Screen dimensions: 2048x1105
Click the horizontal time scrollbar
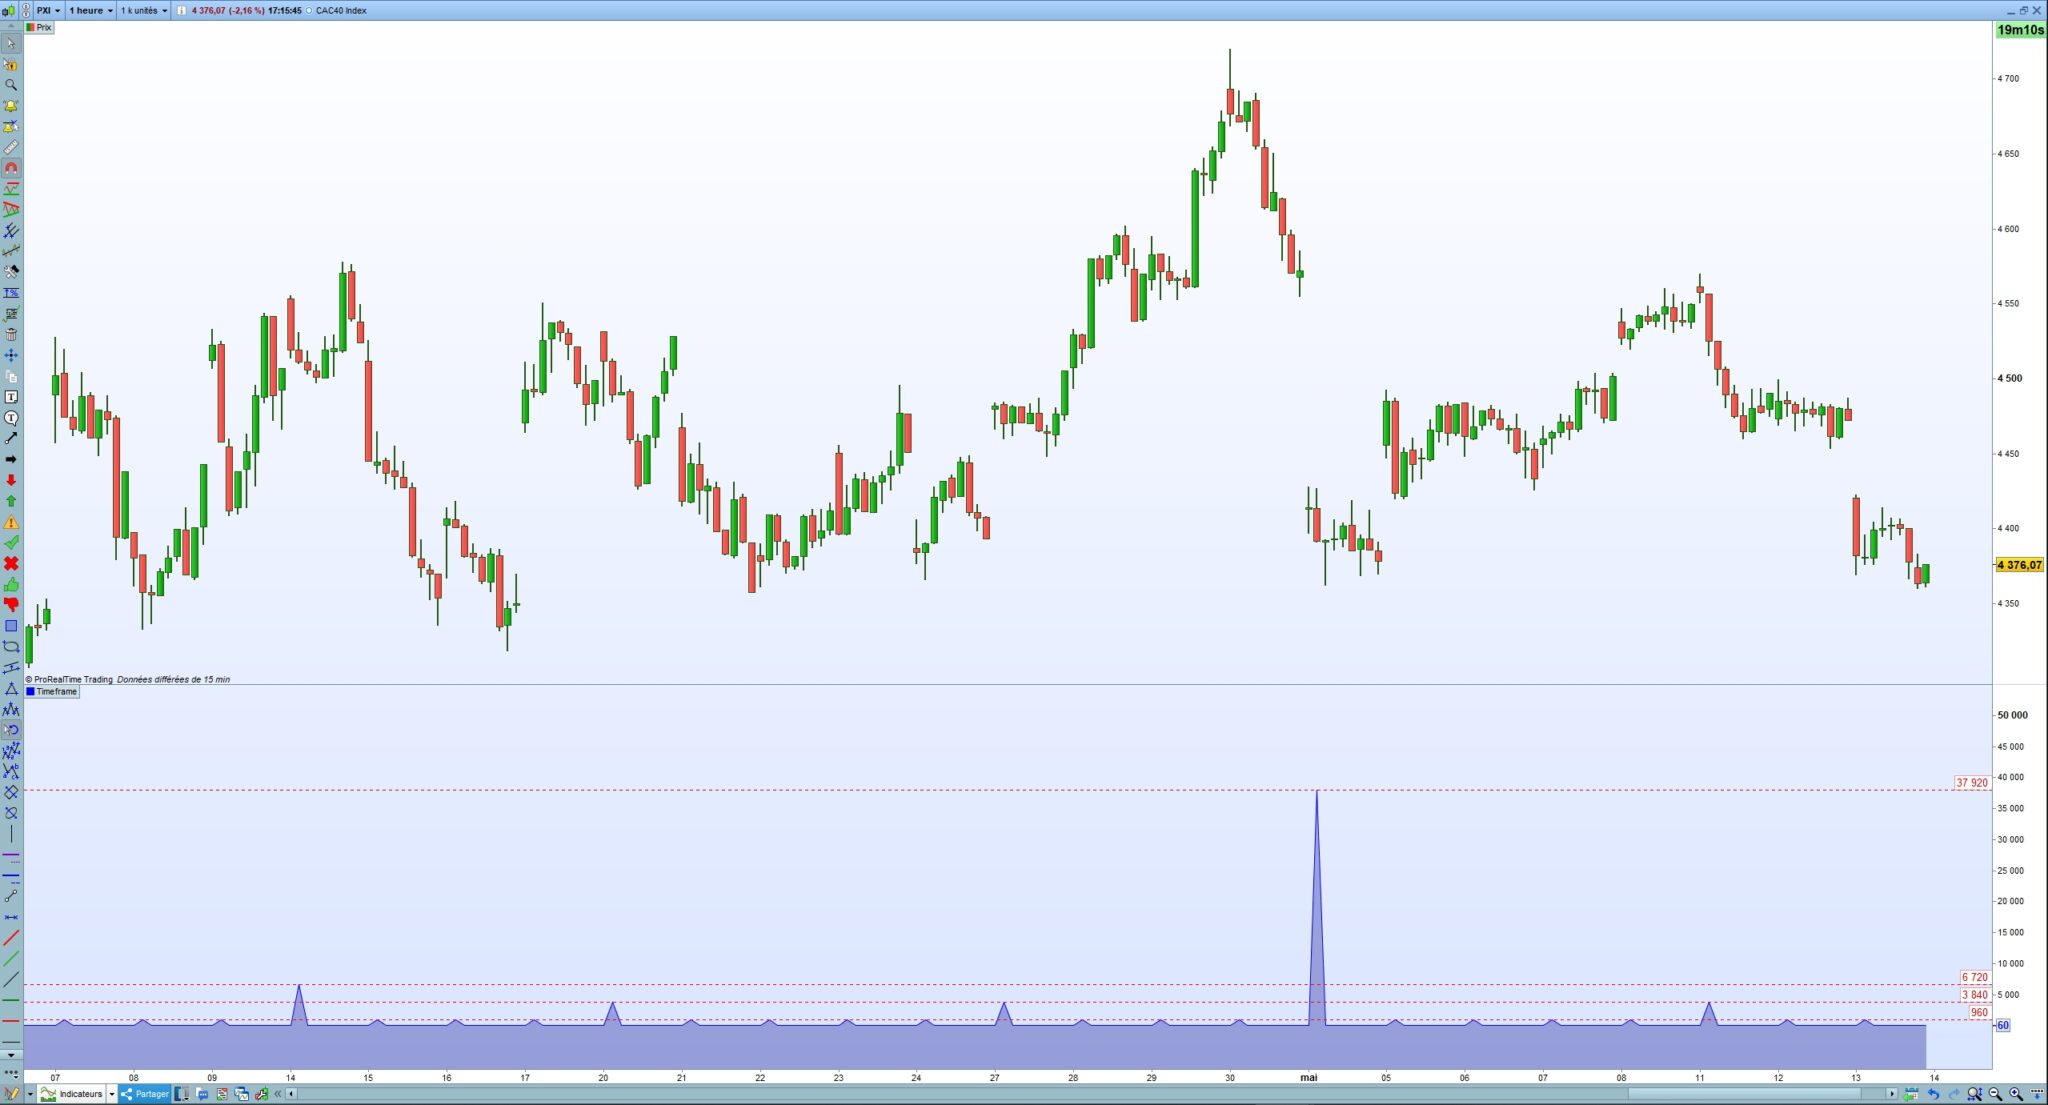[x=1743, y=1094]
